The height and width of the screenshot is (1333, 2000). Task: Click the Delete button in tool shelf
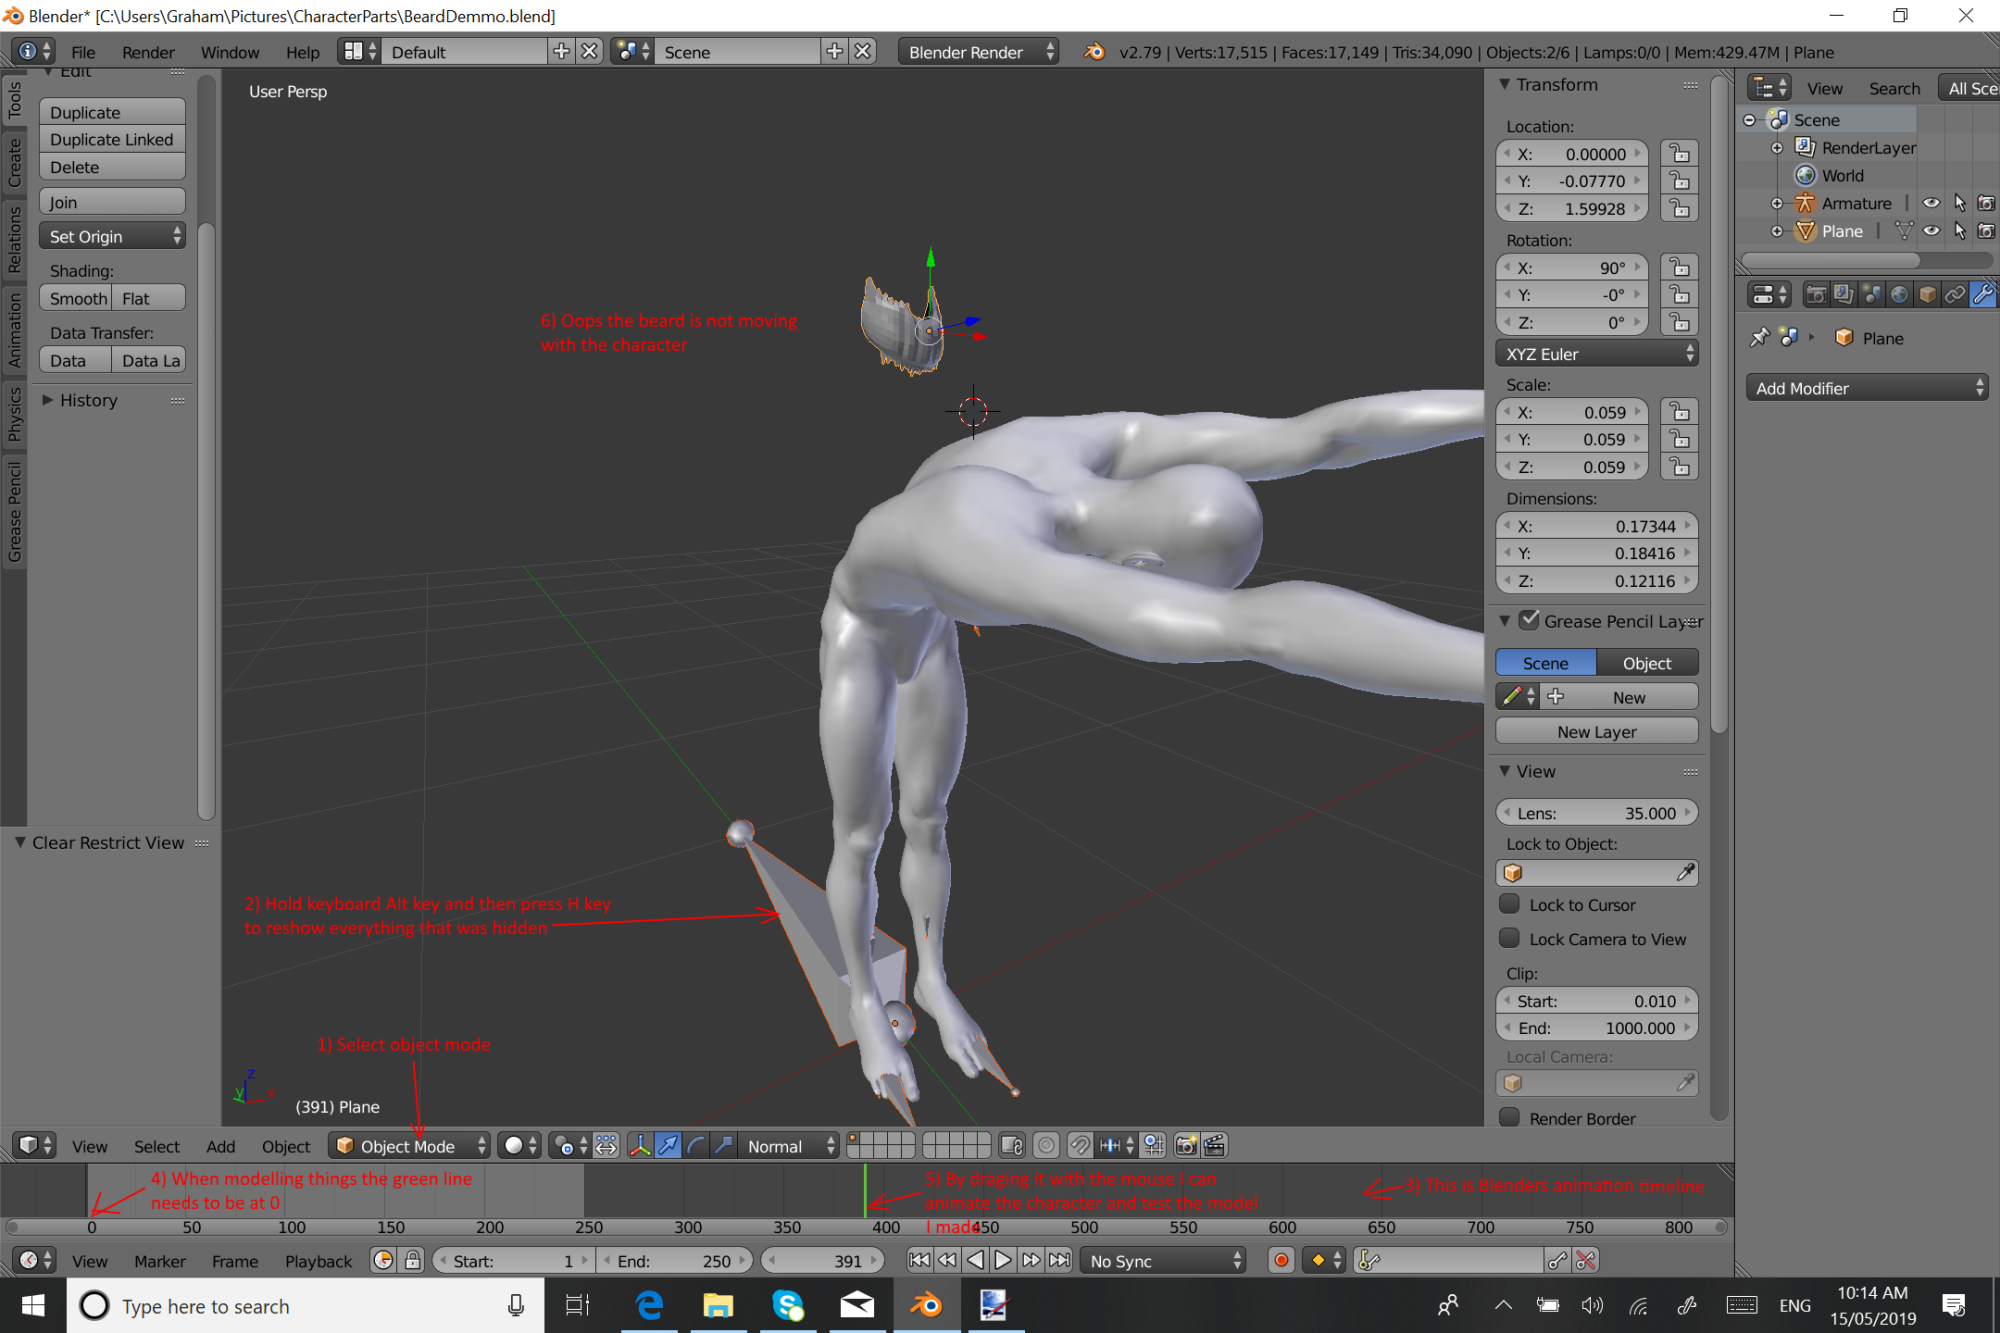tap(112, 167)
